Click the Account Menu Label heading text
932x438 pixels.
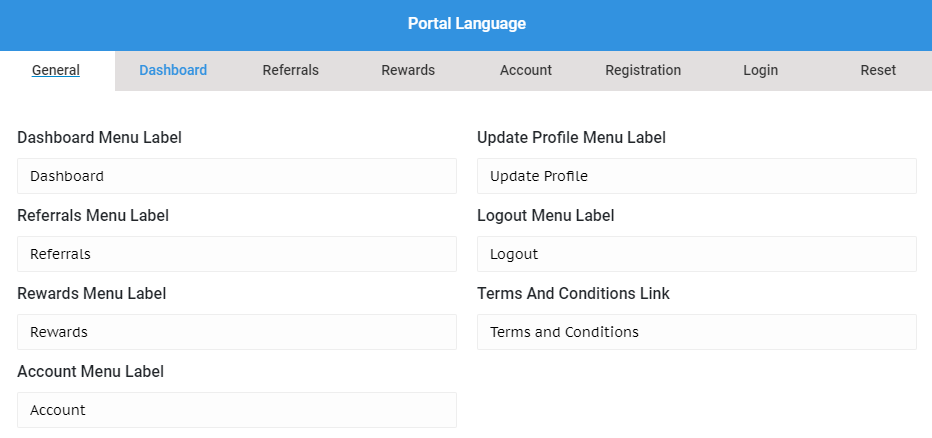click(90, 371)
